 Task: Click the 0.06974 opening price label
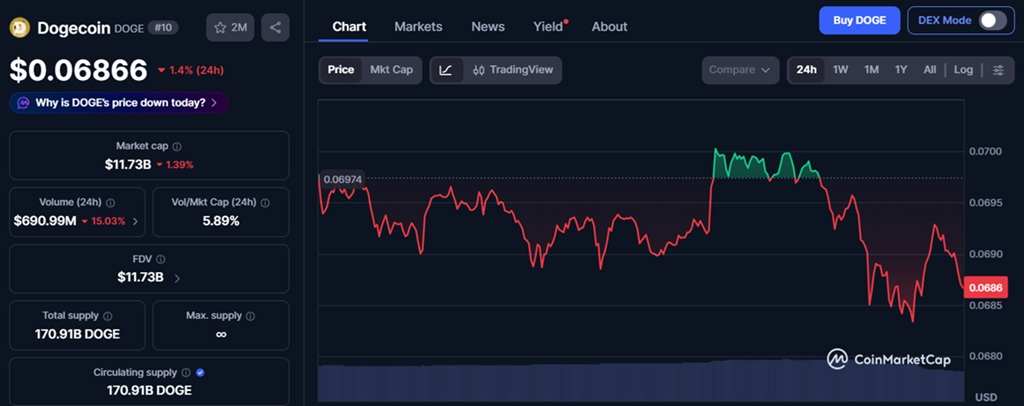tap(343, 179)
